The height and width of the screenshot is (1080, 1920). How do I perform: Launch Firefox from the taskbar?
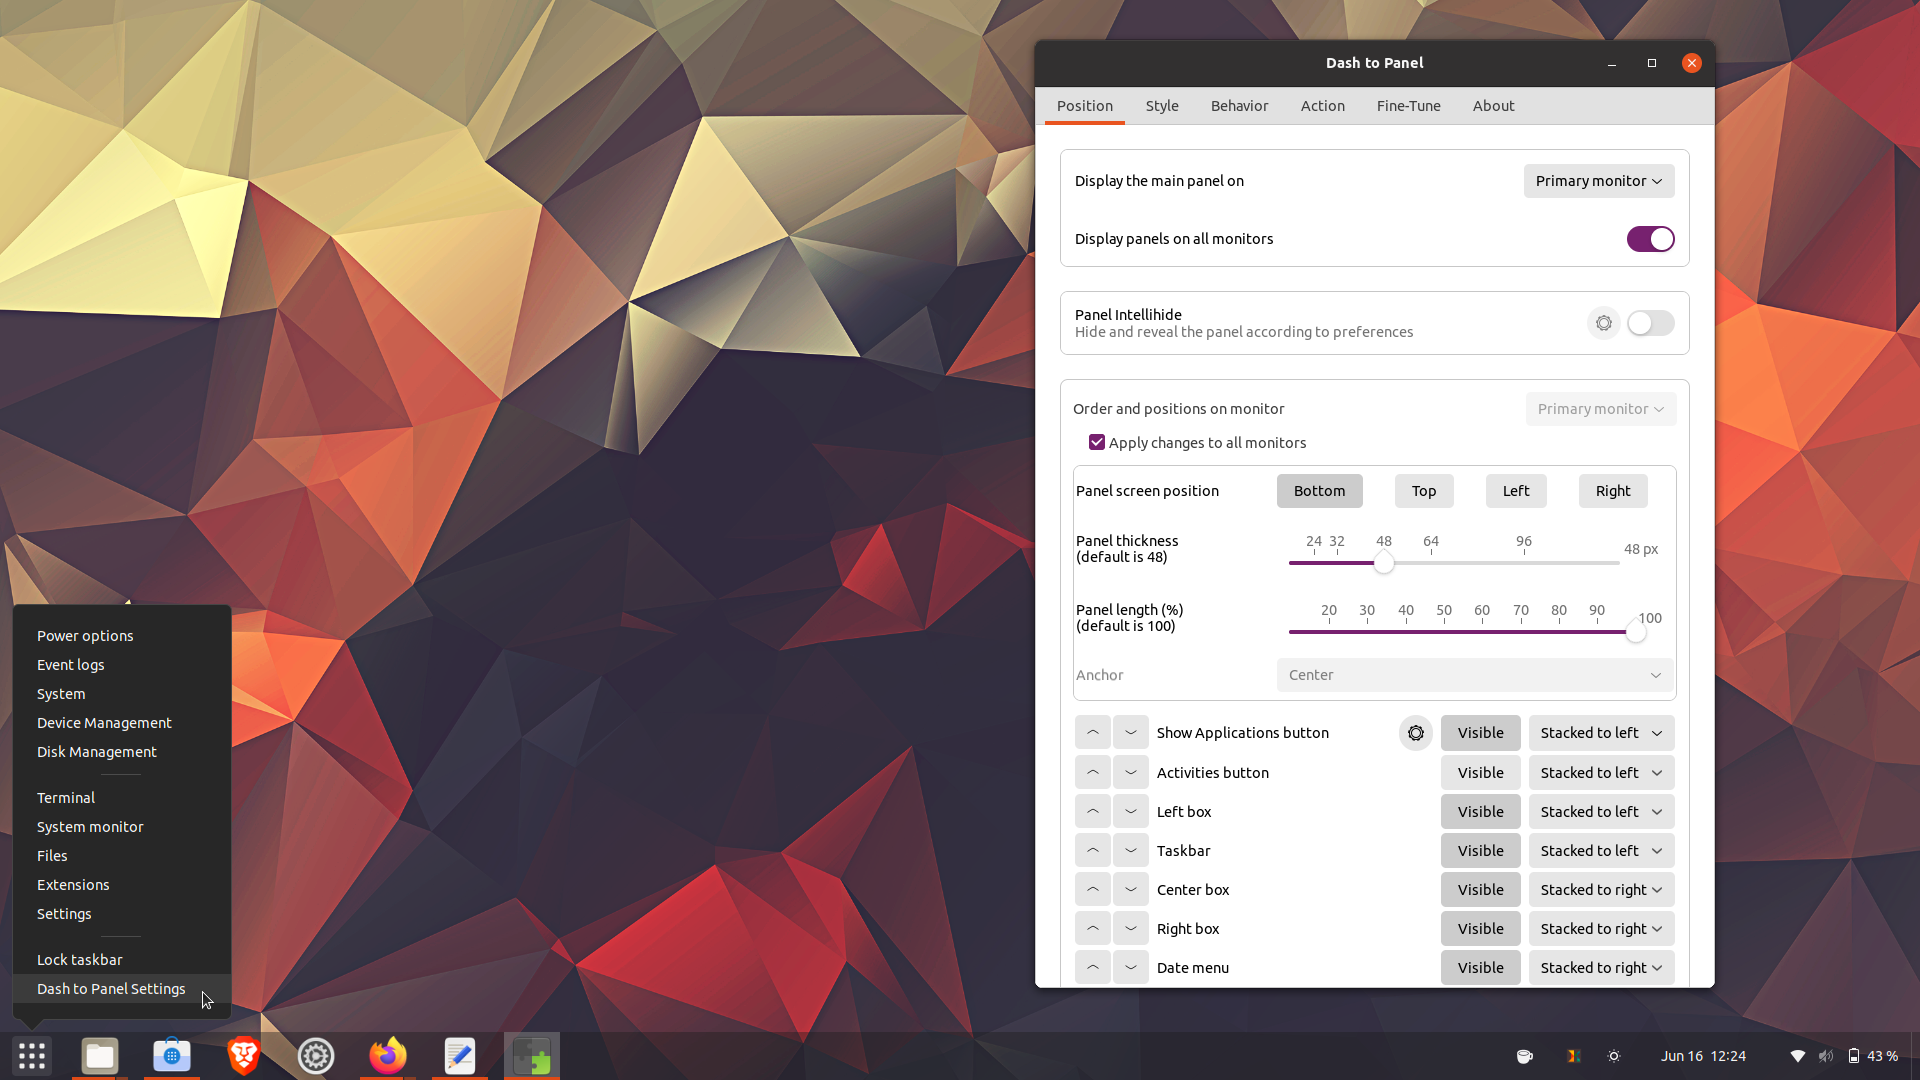pos(387,1055)
